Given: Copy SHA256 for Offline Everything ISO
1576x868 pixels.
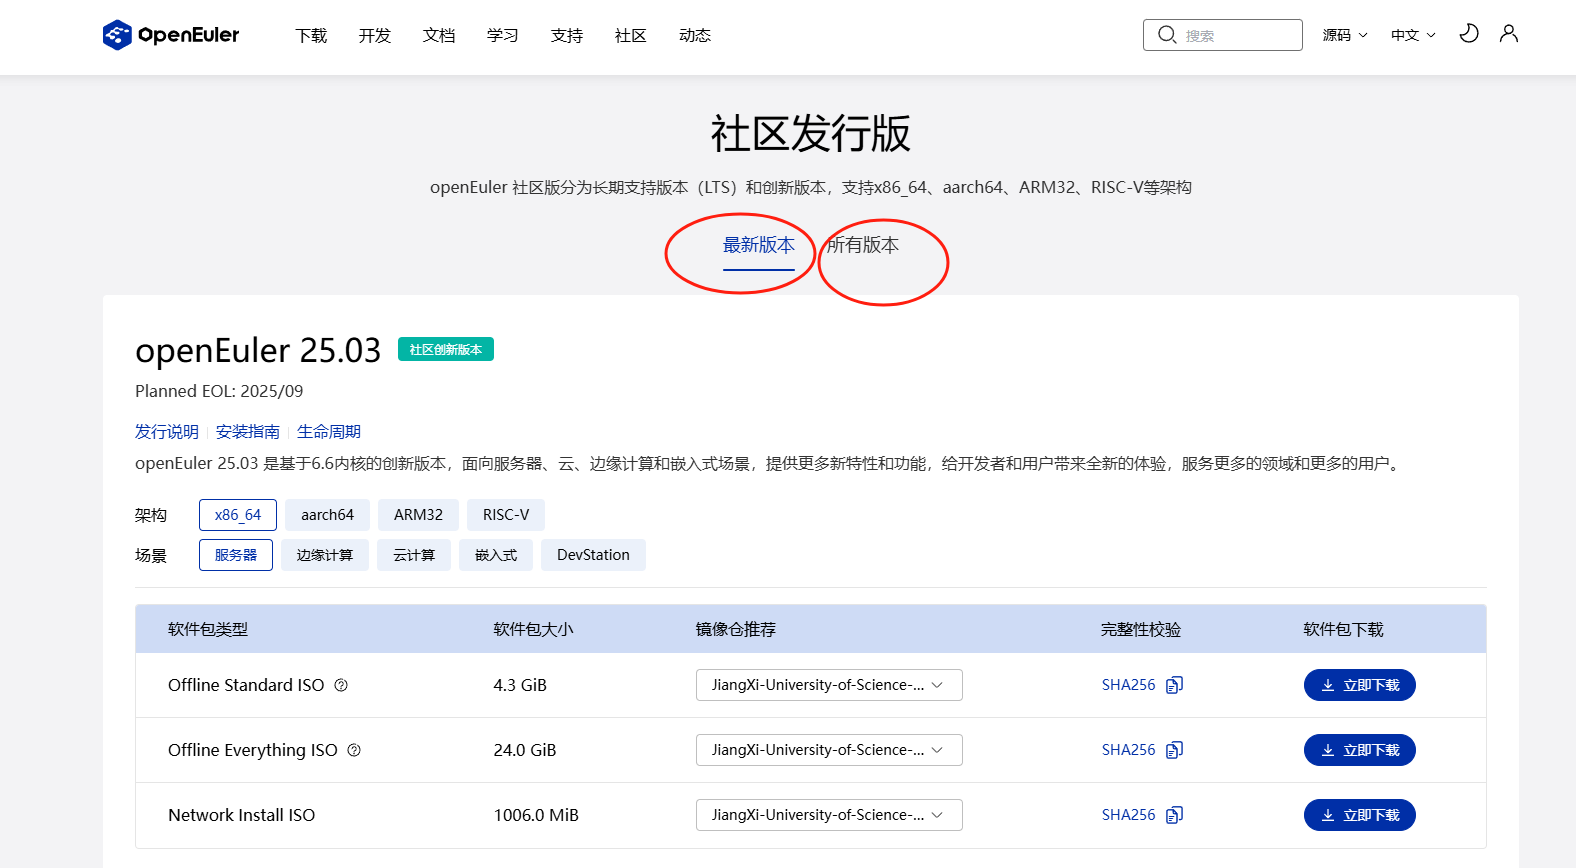Looking at the screenshot, I should click(1175, 750).
